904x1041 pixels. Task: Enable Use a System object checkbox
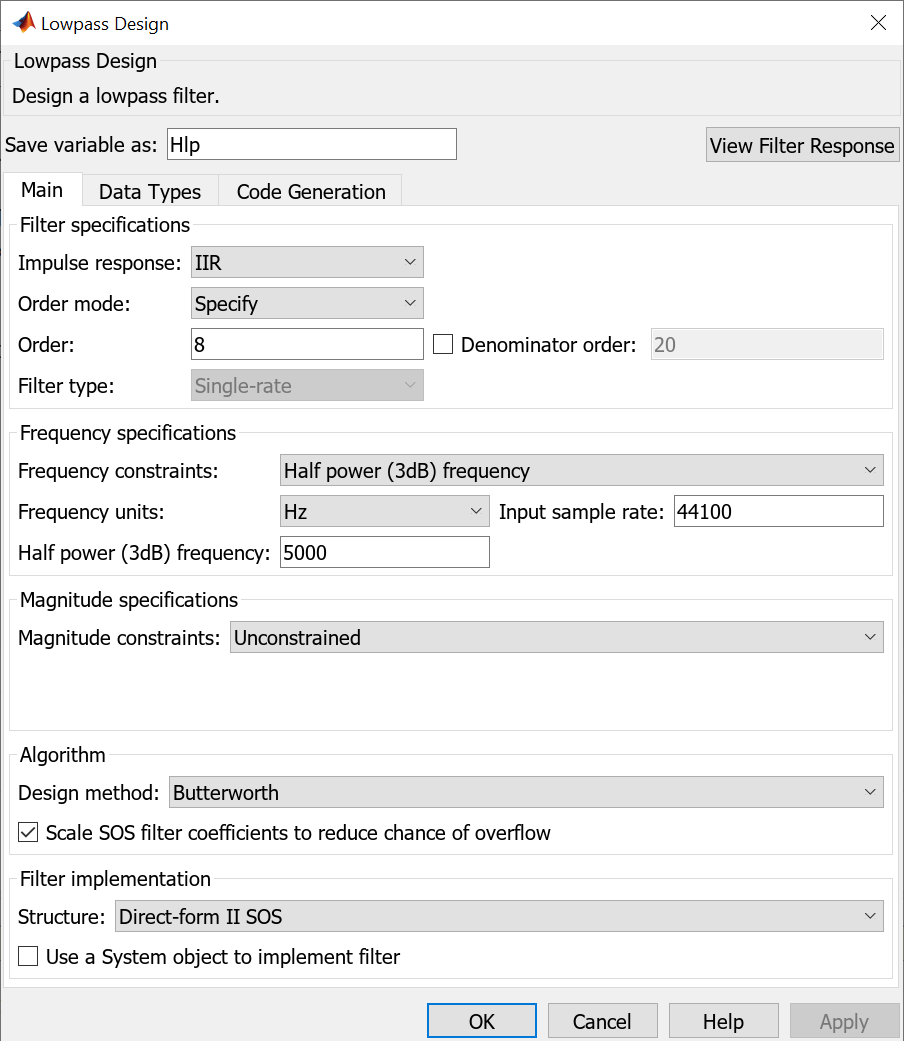coord(30,957)
